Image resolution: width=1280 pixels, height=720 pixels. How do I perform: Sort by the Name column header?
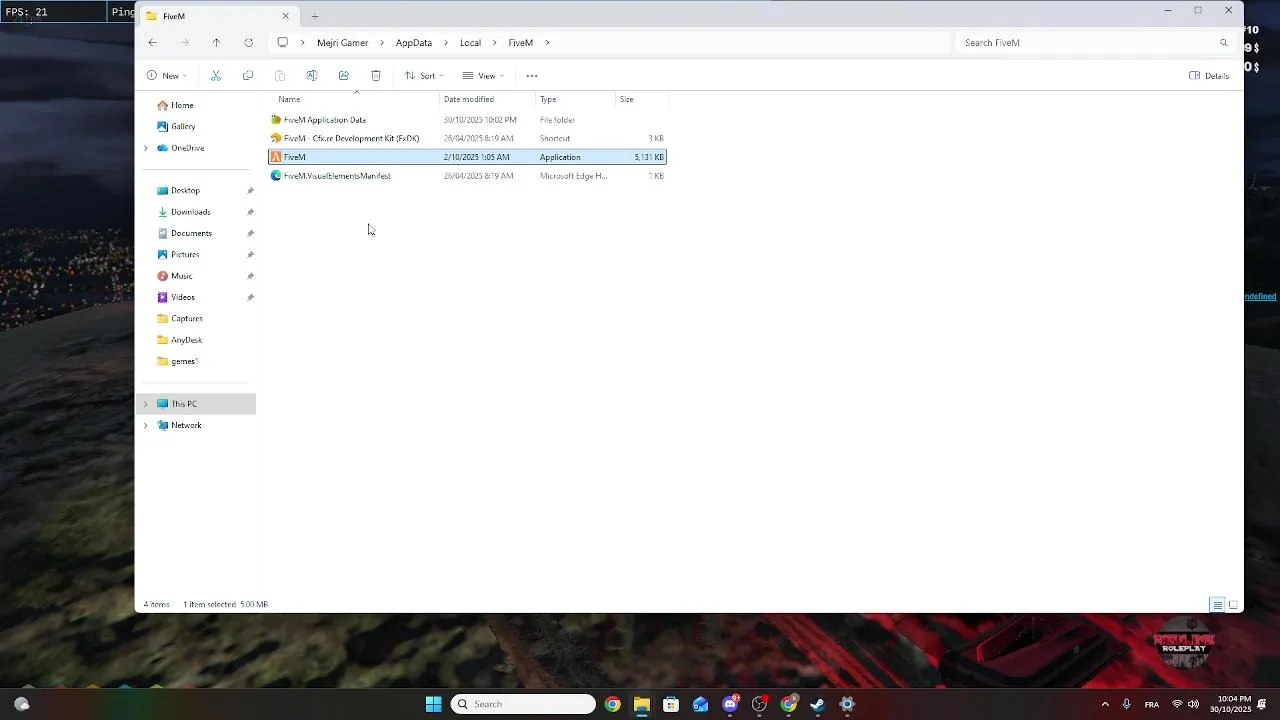[x=355, y=99]
